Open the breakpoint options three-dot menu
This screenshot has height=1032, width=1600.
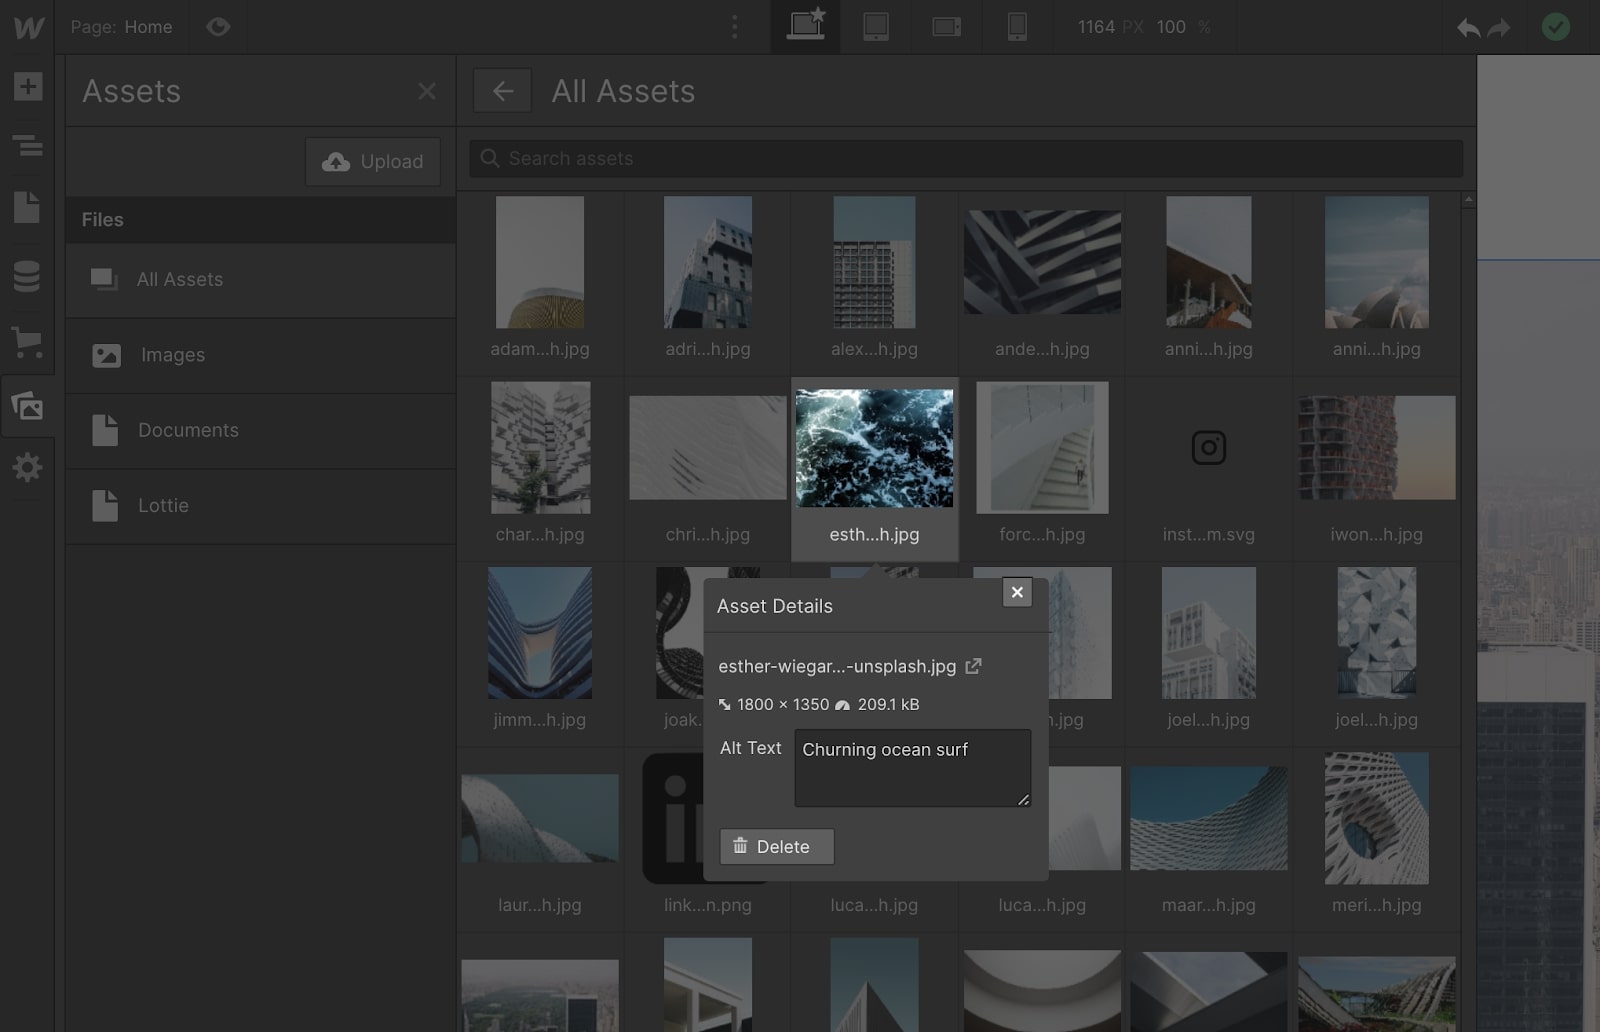[x=735, y=27]
